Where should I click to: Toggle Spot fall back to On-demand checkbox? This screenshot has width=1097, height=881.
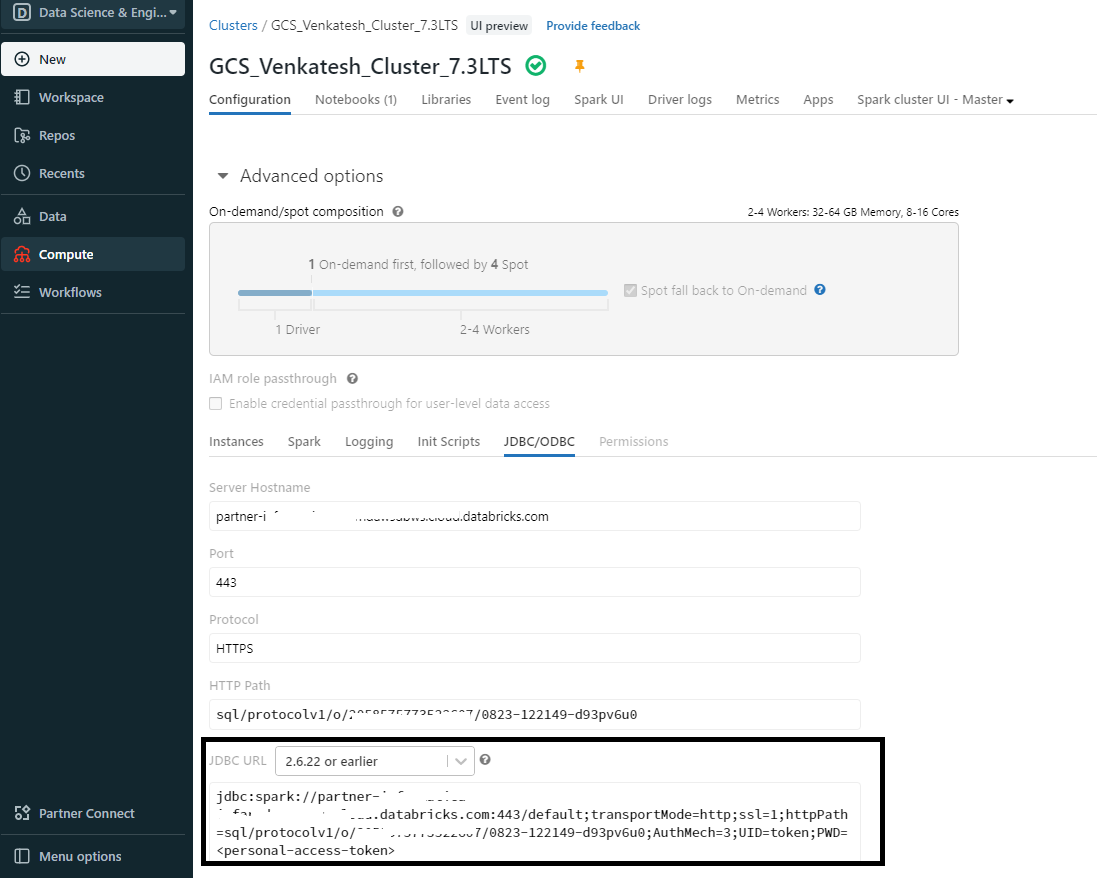coord(630,290)
